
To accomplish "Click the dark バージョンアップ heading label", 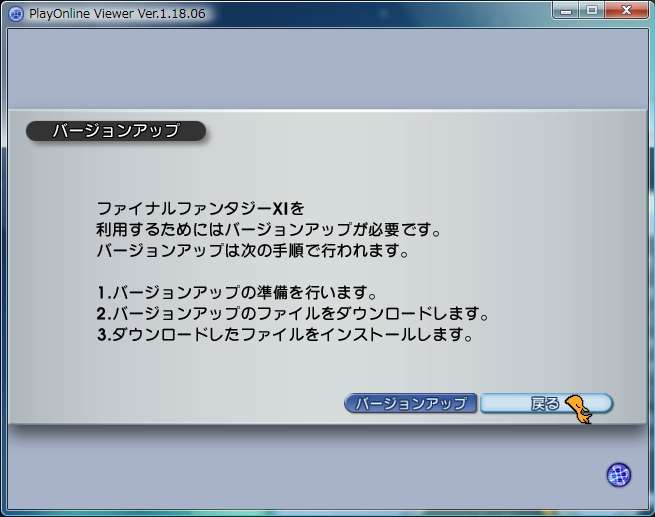I will pyautogui.click(x=116, y=131).
